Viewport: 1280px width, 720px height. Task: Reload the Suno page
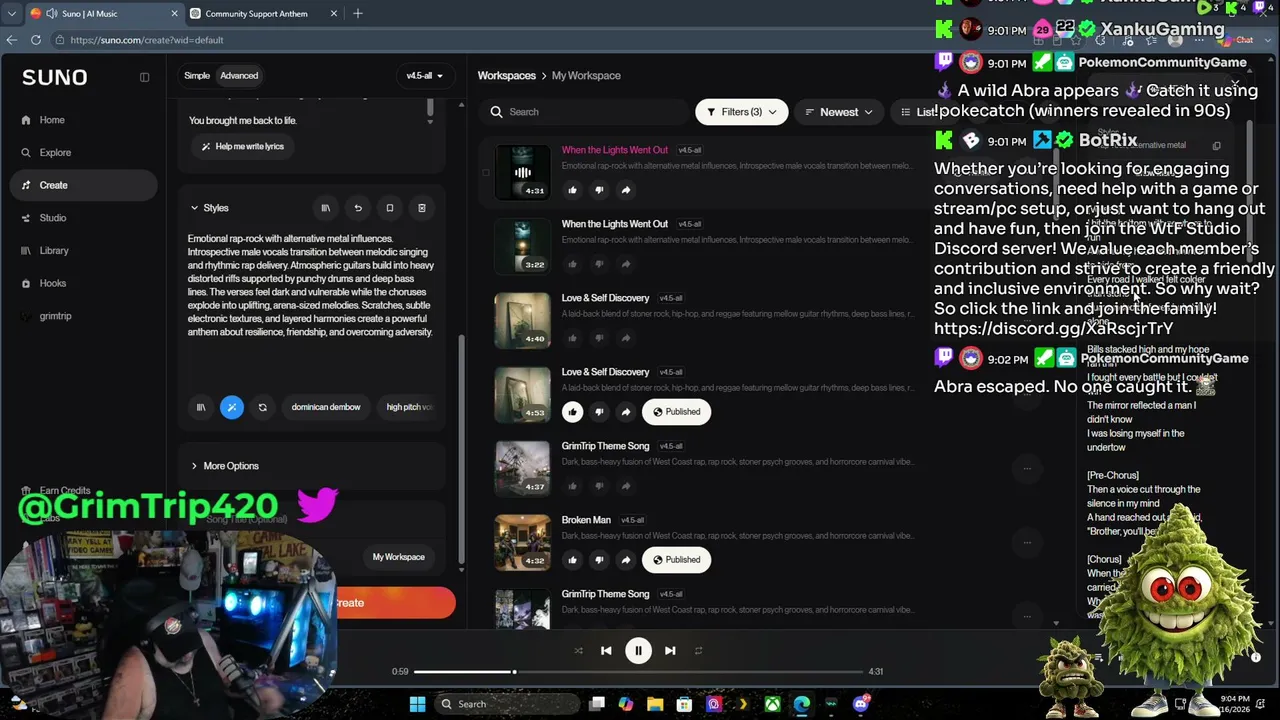[x=36, y=40]
